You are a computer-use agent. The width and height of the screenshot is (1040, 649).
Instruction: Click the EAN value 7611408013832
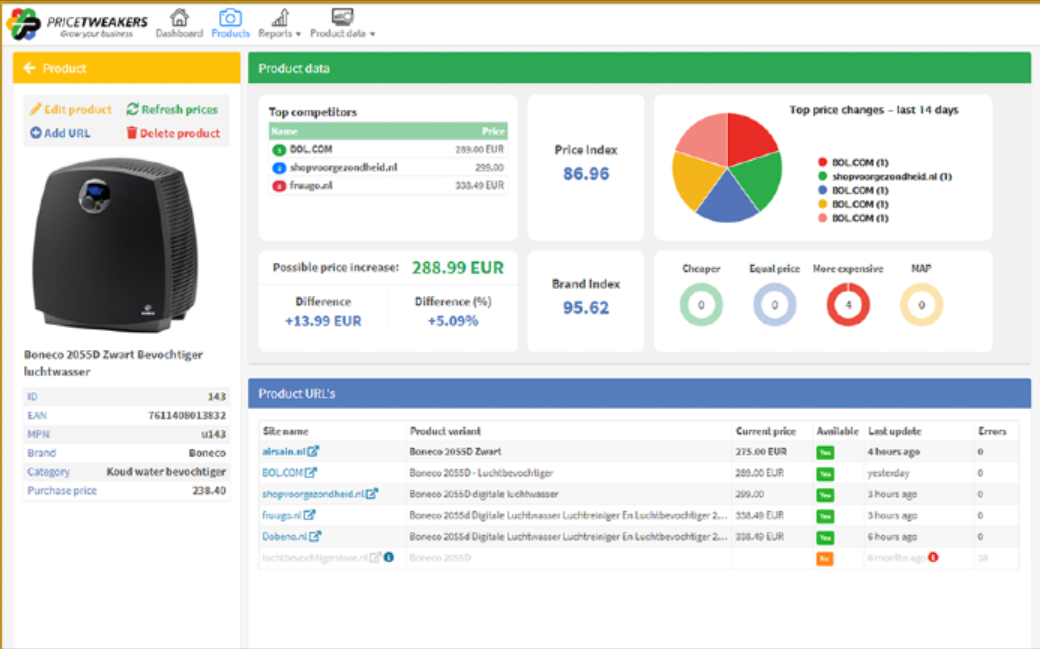[187, 415]
